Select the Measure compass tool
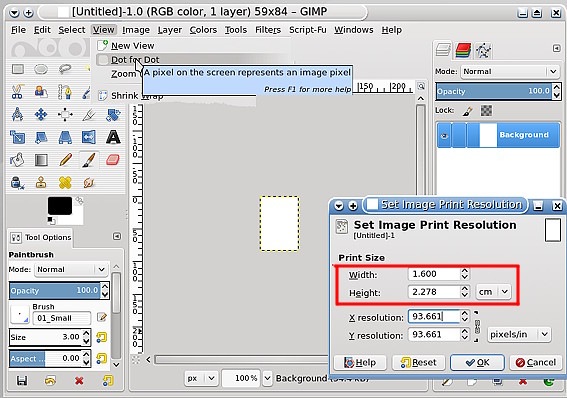This screenshot has width=567, height=398. pyautogui.click(x=17, y=115)
